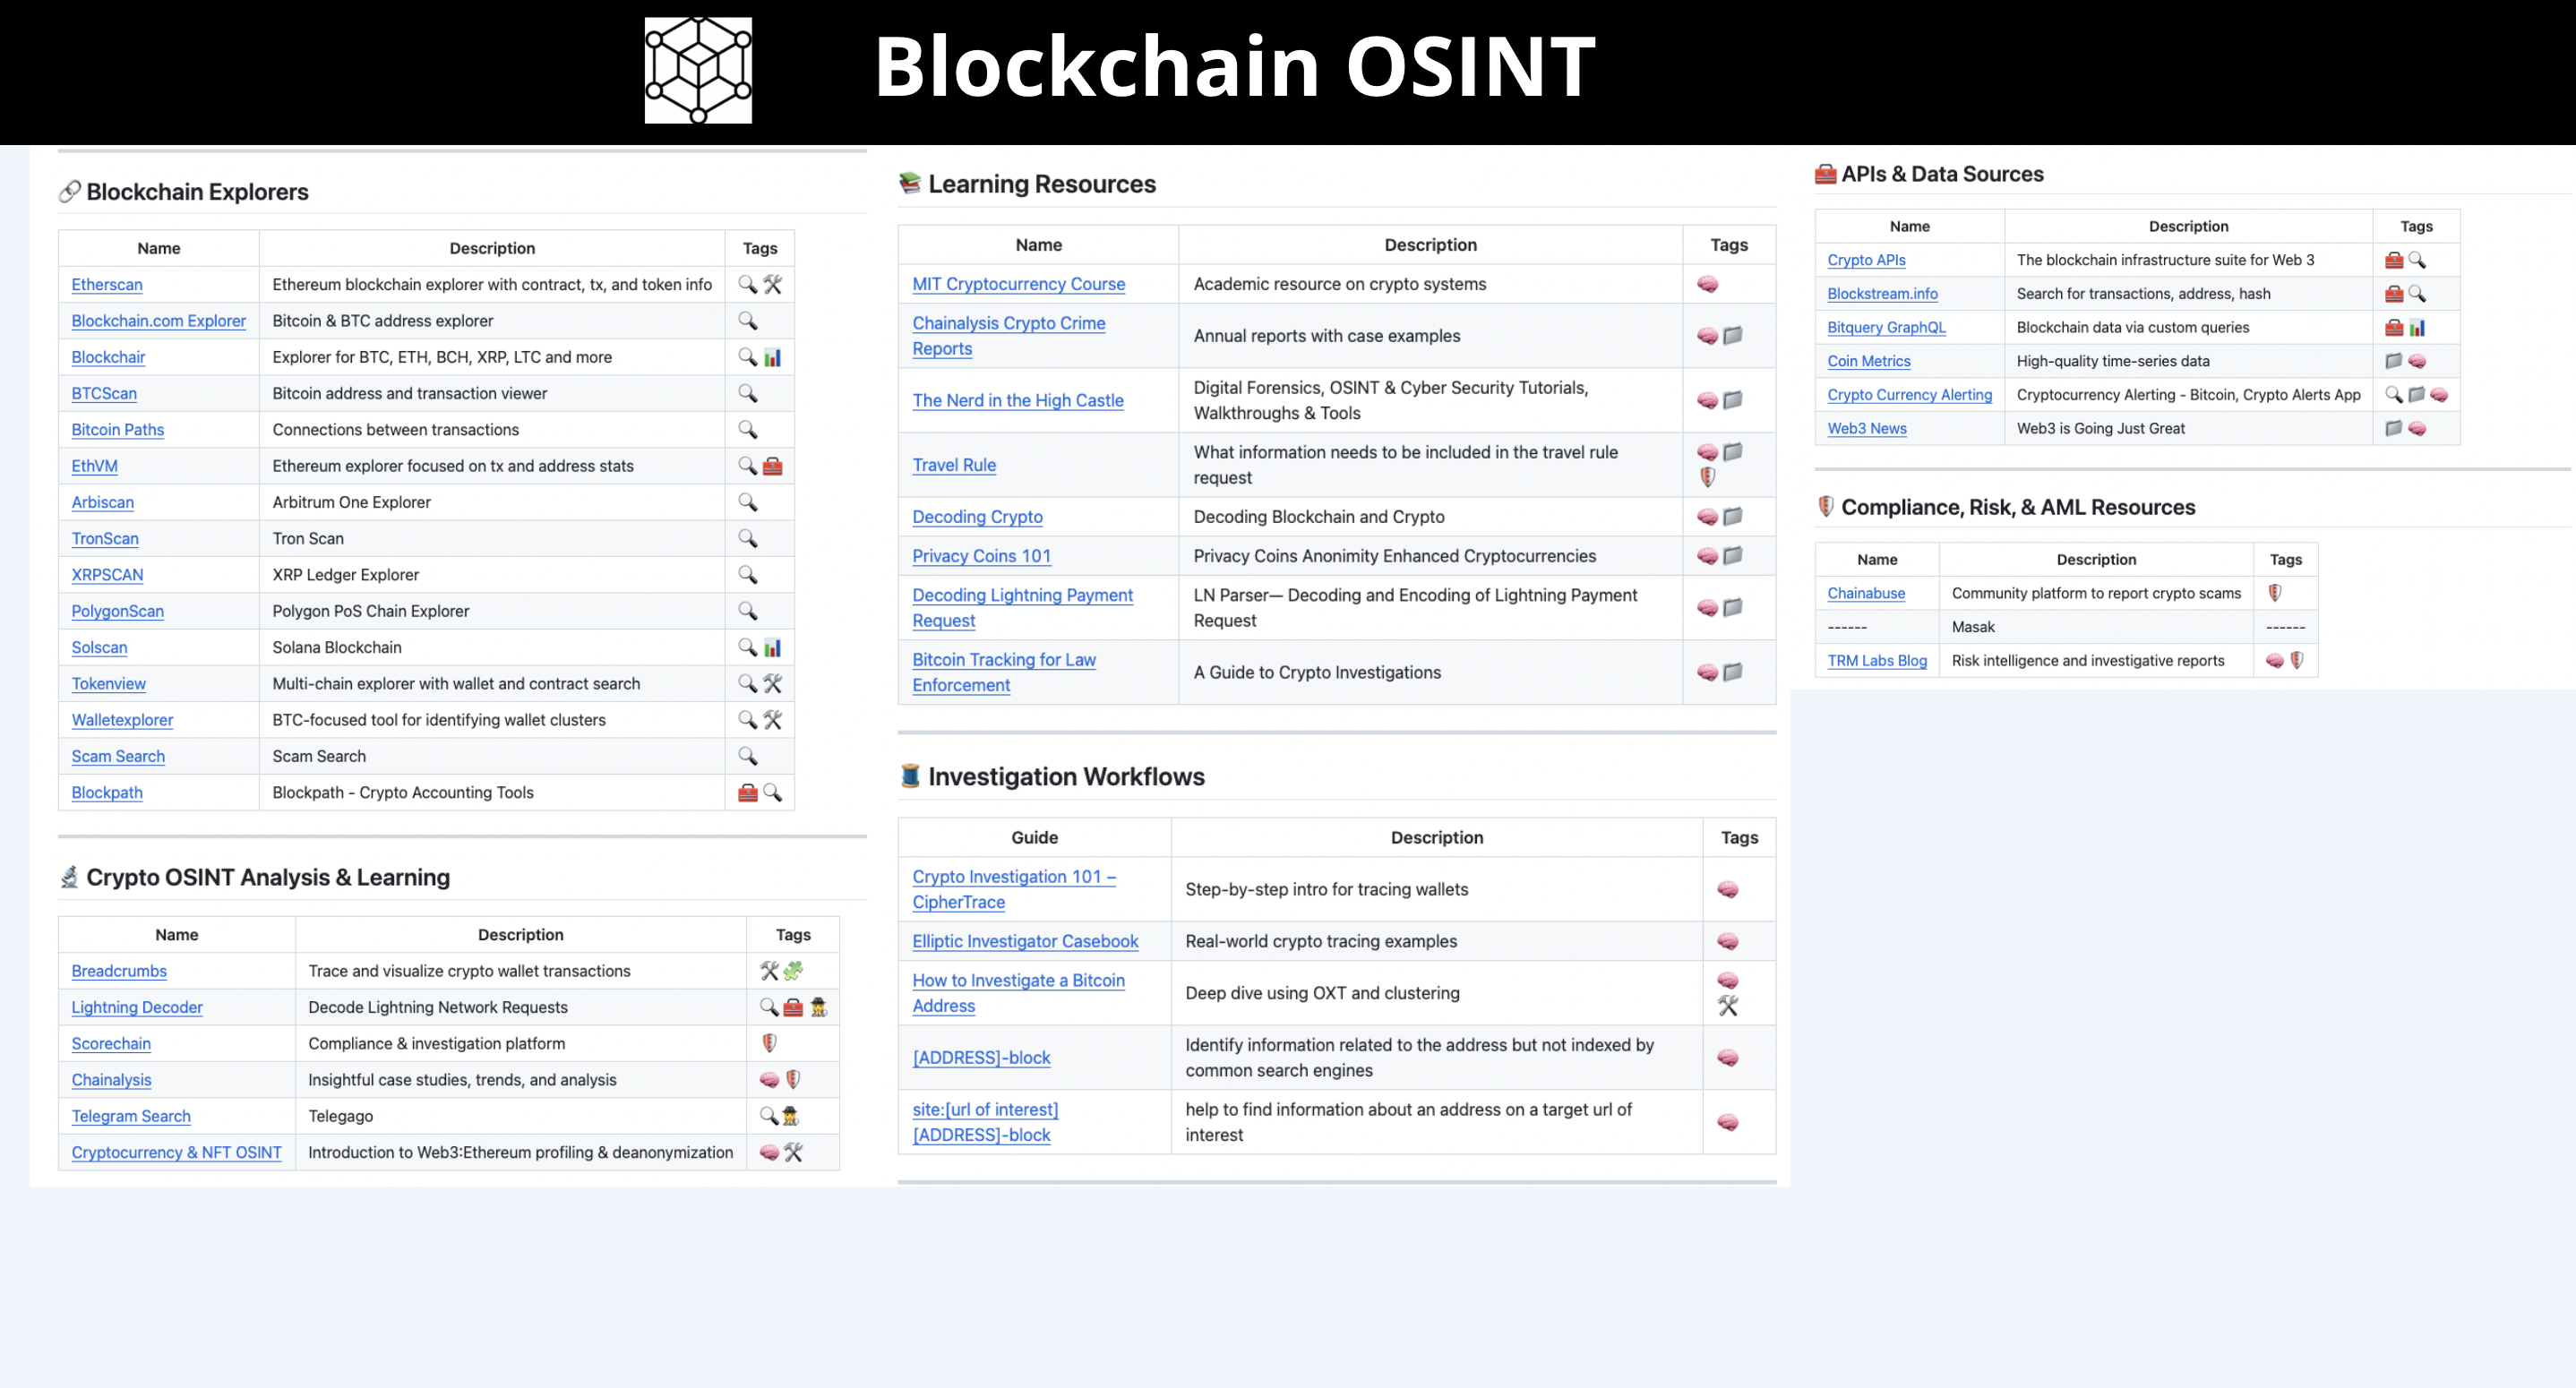Click the puzzle icon in the Breadcrumbs row
The width and height of the screenshot is (2576, 1388).
pyautogui.click(x=794, y=971)
